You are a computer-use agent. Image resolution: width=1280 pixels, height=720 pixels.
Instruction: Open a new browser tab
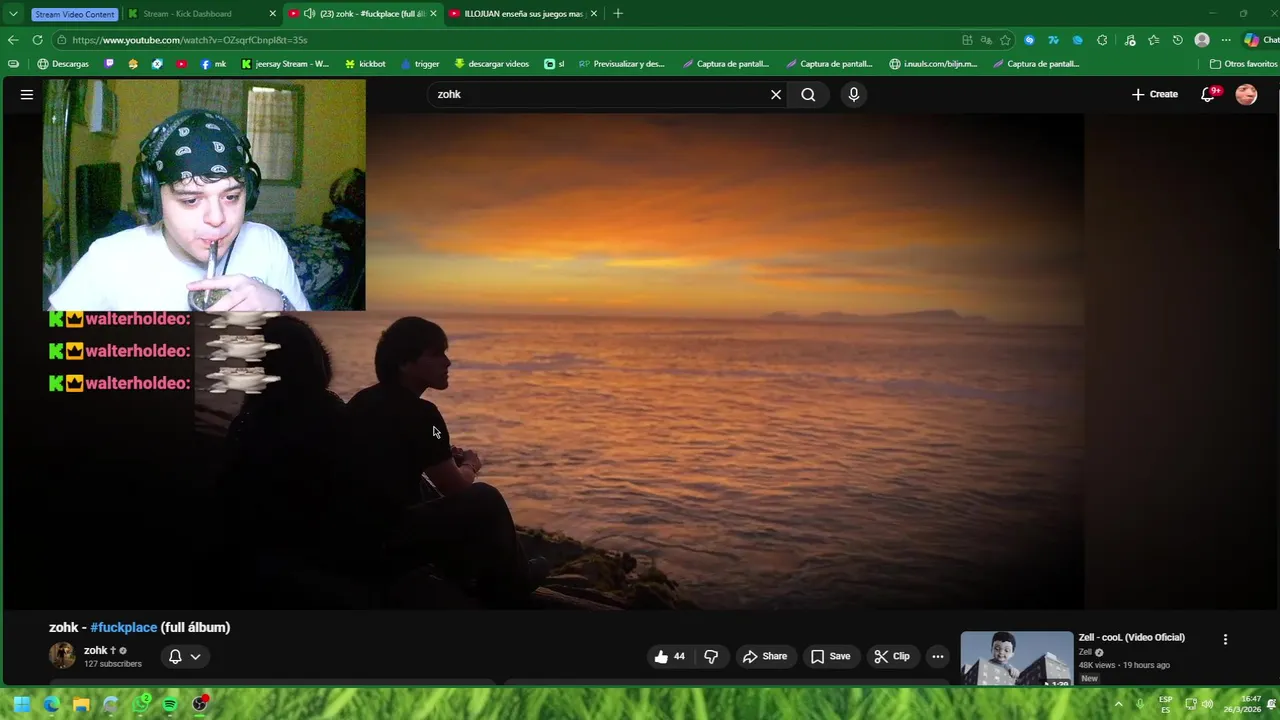618,13
